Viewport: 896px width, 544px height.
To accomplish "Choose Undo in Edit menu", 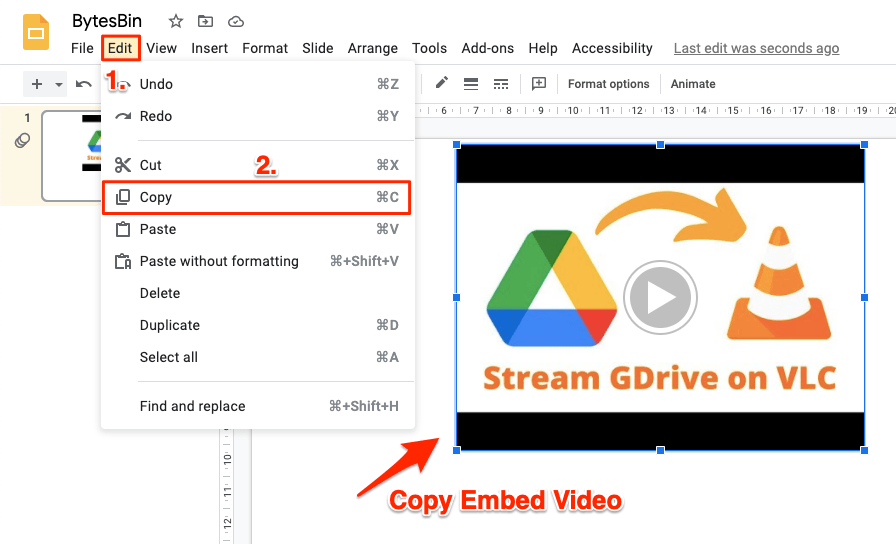I will (258, 84).
